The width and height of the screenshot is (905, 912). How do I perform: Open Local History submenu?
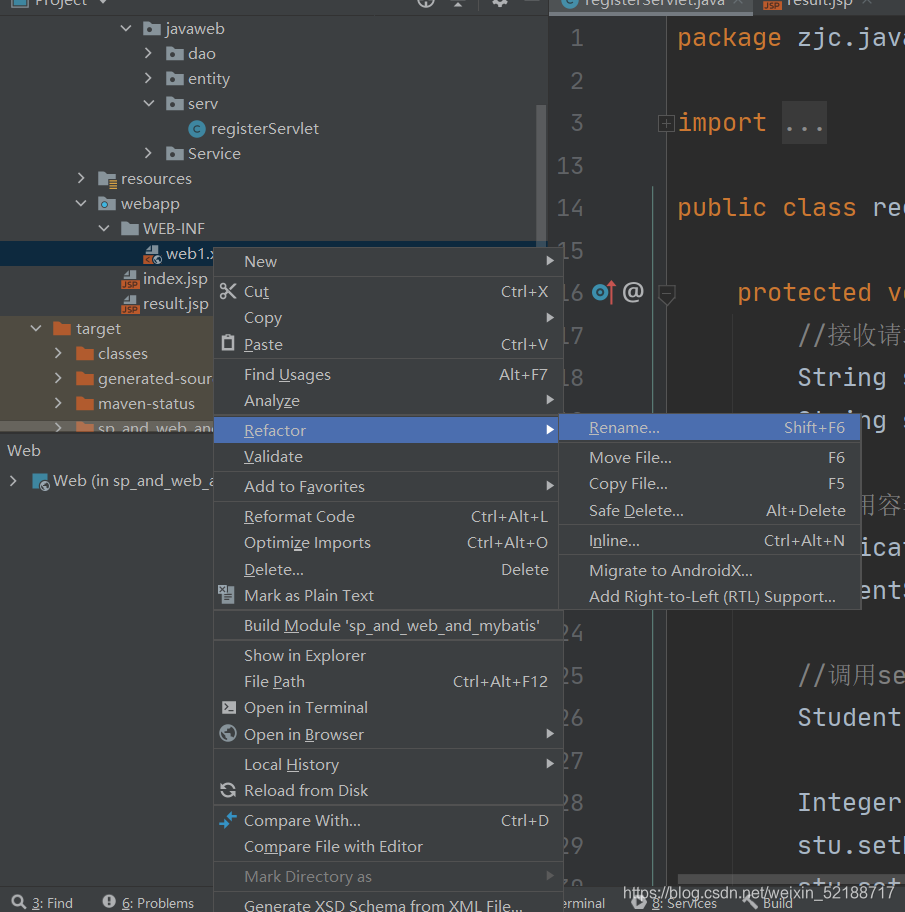[388, 764]
